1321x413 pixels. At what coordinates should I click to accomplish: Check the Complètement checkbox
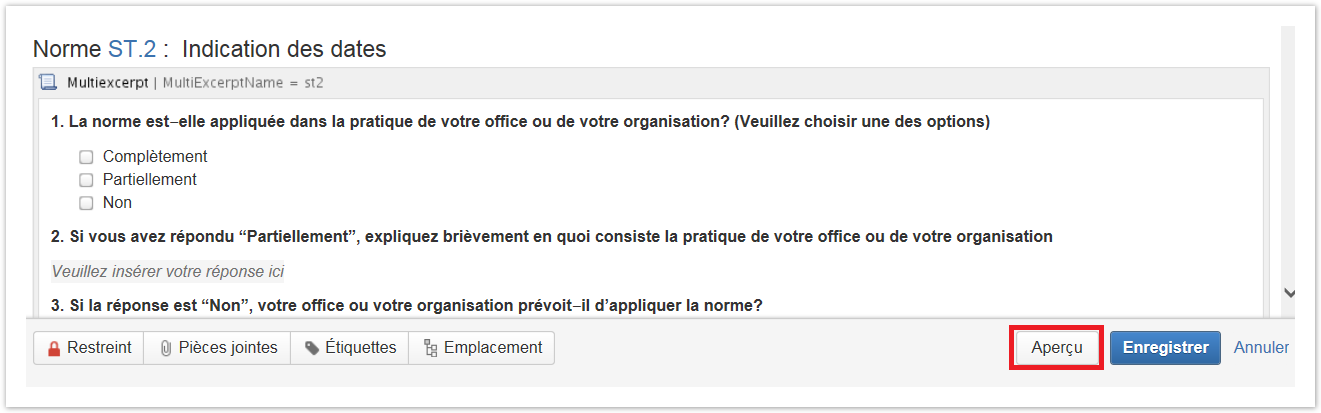pyautogui.click(x=86, y=157)
